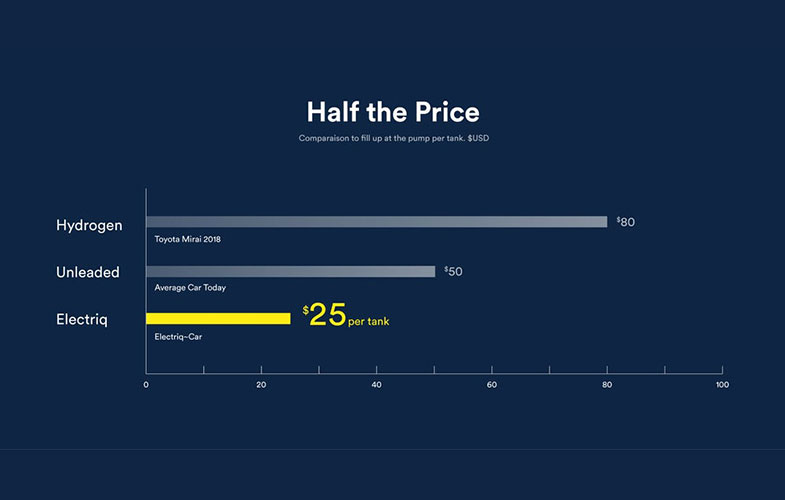Click the 40 axis tick label
Image resolution: width=785 pixels, height=500 pixels.
pyautogui.click(x=376, y=385)
